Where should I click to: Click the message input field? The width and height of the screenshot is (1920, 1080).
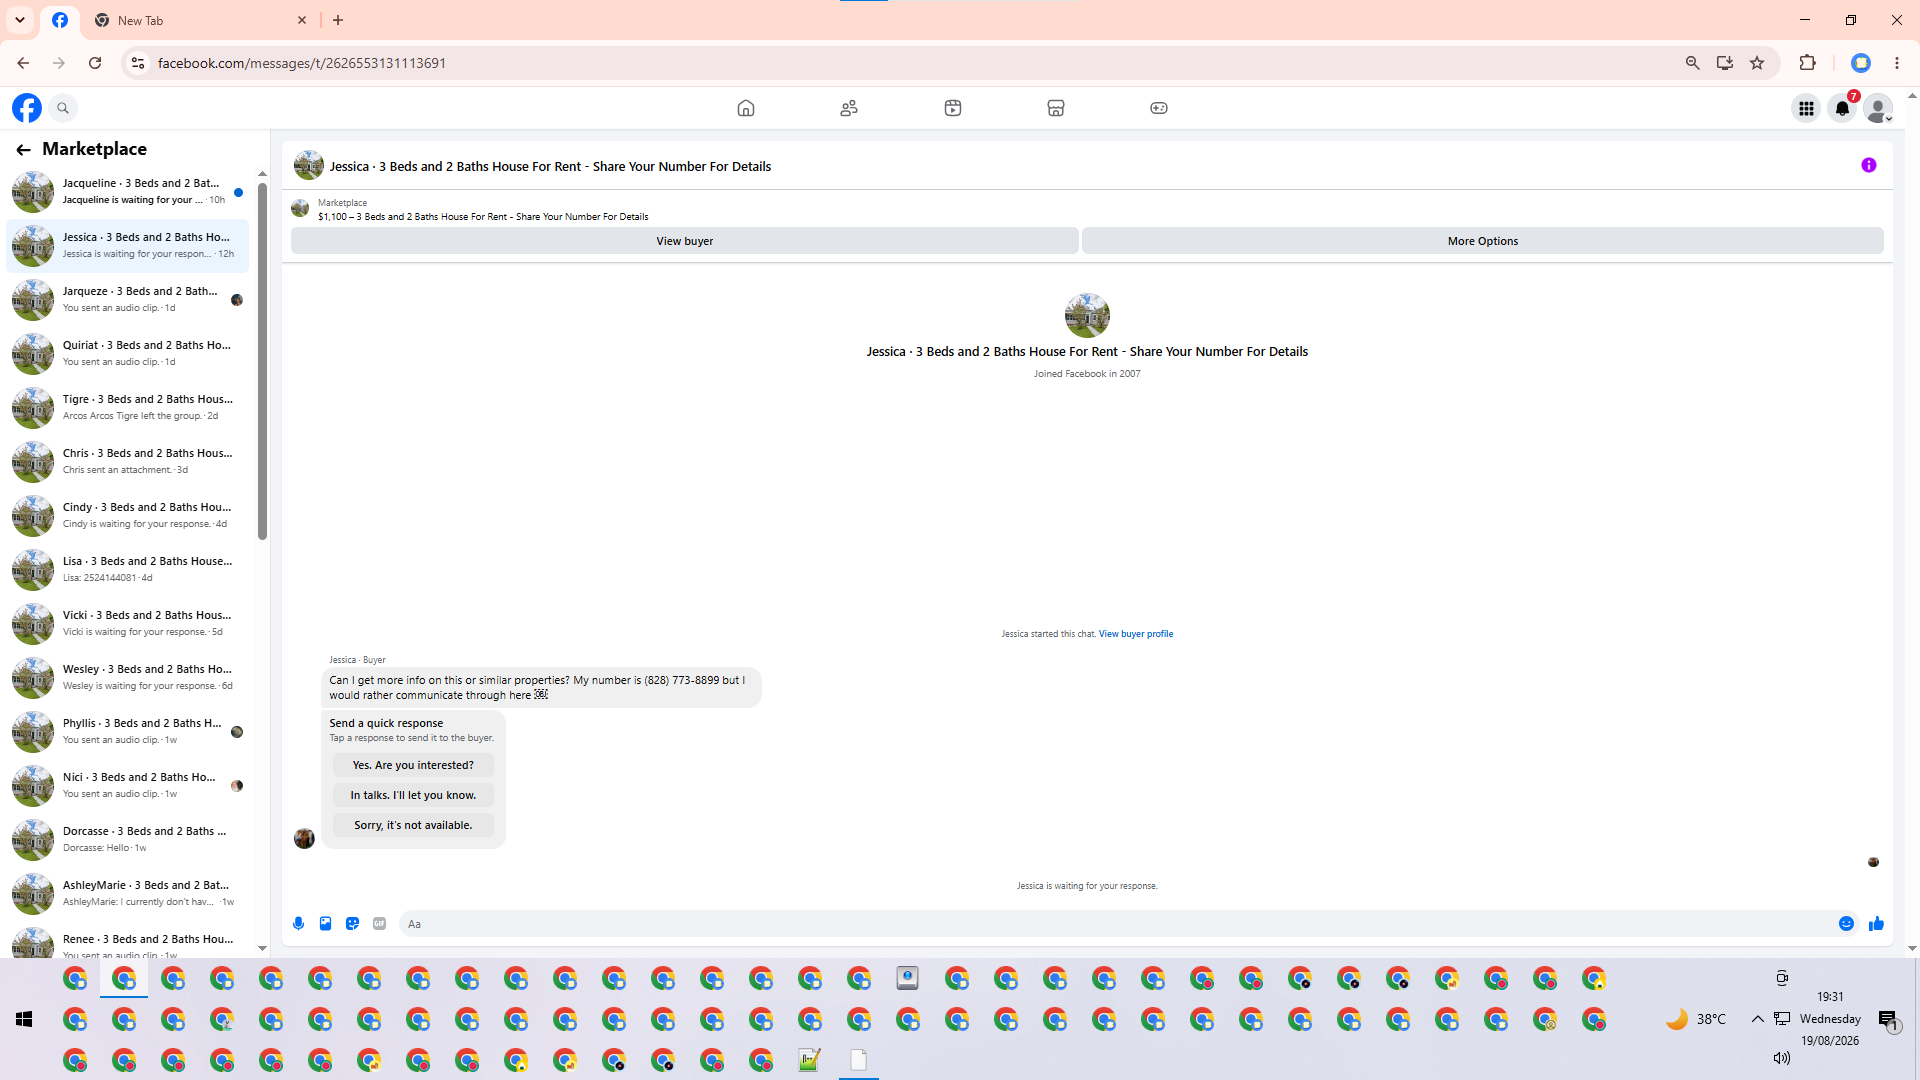pos(1115,924)
